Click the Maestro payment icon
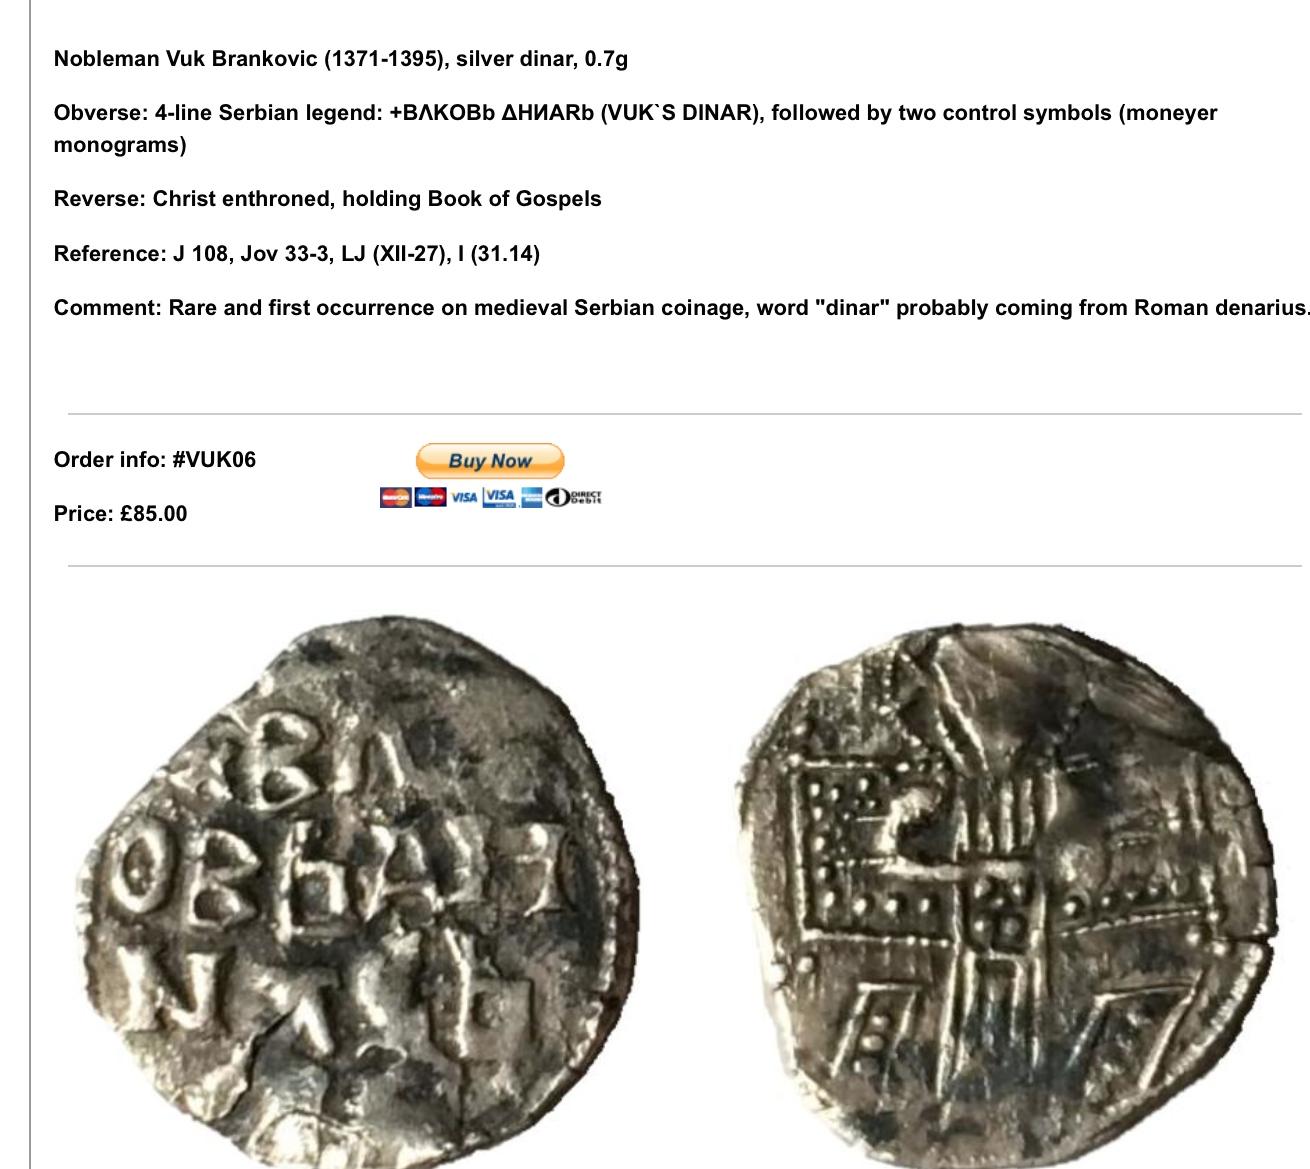1310x1169 pixels. pyautogui.click(x=431, y=497)
